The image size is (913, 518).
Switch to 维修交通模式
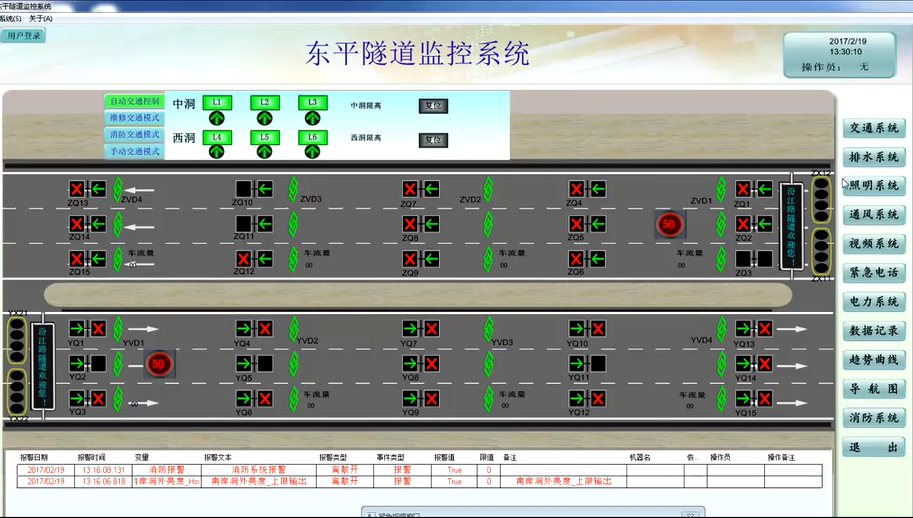tap(134, 118)
